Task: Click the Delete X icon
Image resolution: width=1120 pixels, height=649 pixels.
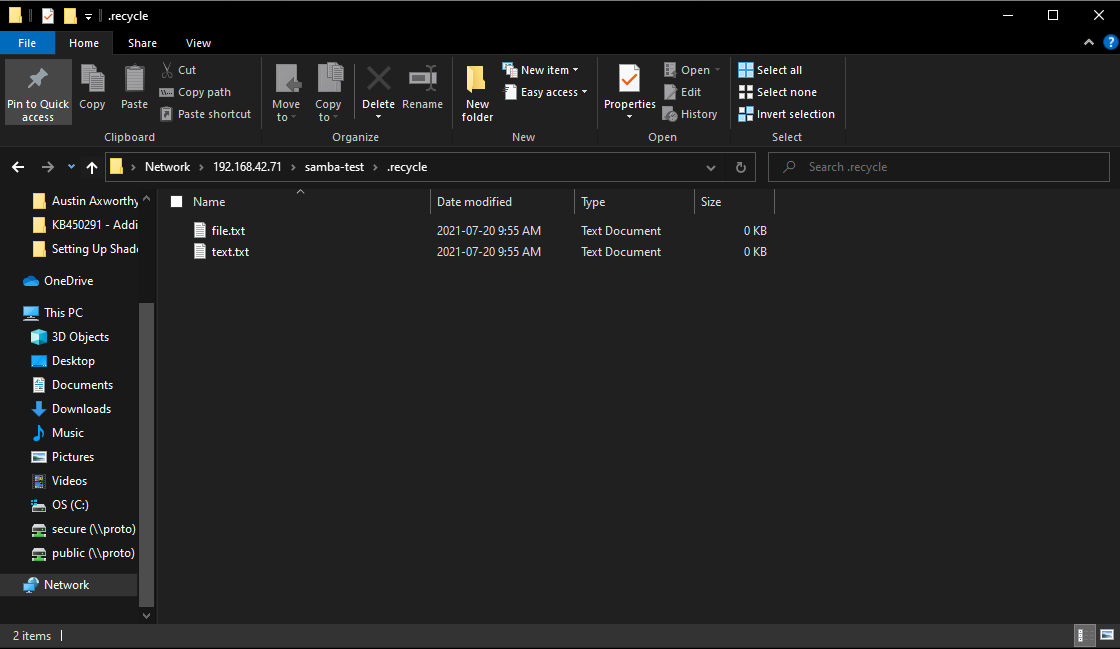Action: tap(379, 79)
